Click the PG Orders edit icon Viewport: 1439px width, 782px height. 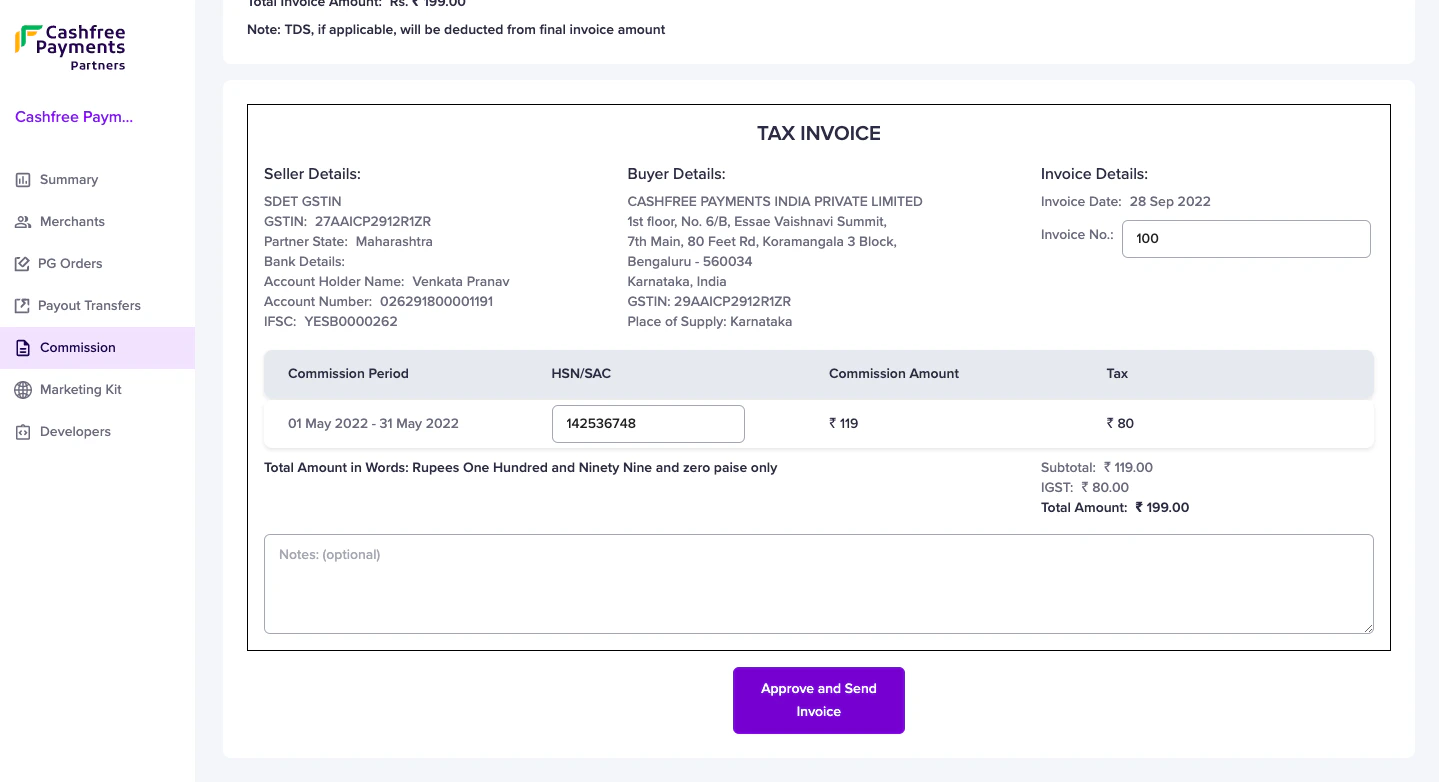tap(22, 264)
